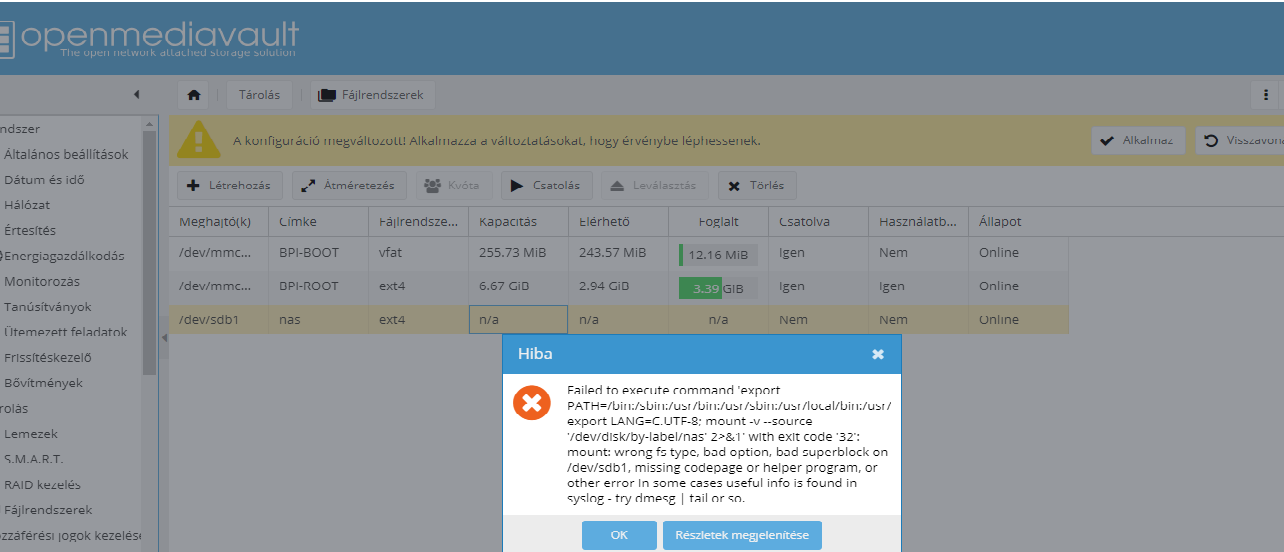Select the /dev/sdb1 device cell

point(219,320)
